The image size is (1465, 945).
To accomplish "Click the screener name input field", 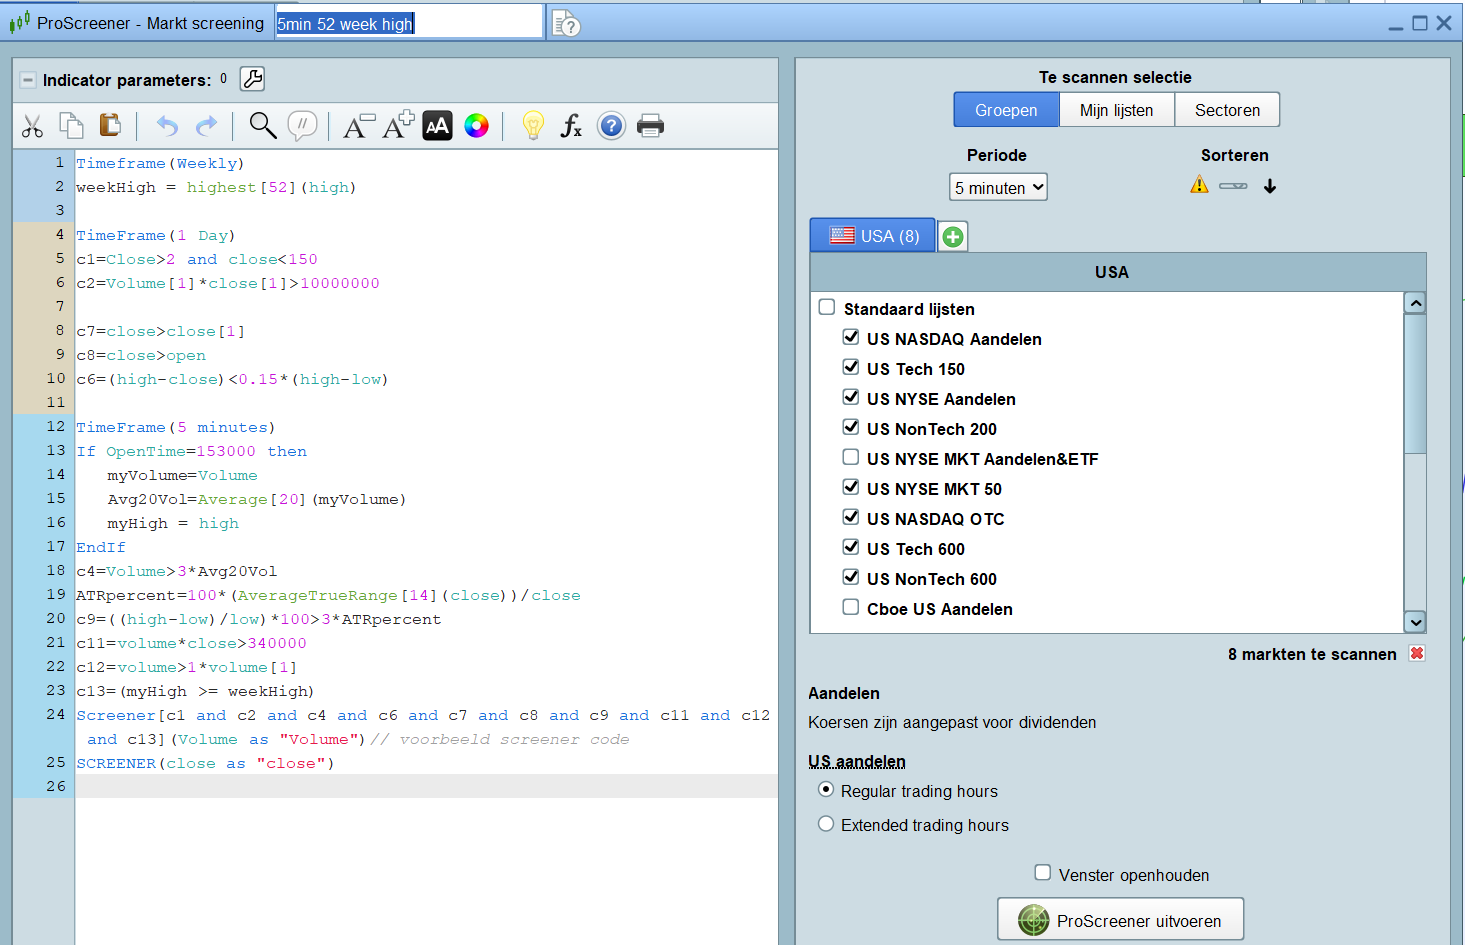I will [x=408, y=23].
